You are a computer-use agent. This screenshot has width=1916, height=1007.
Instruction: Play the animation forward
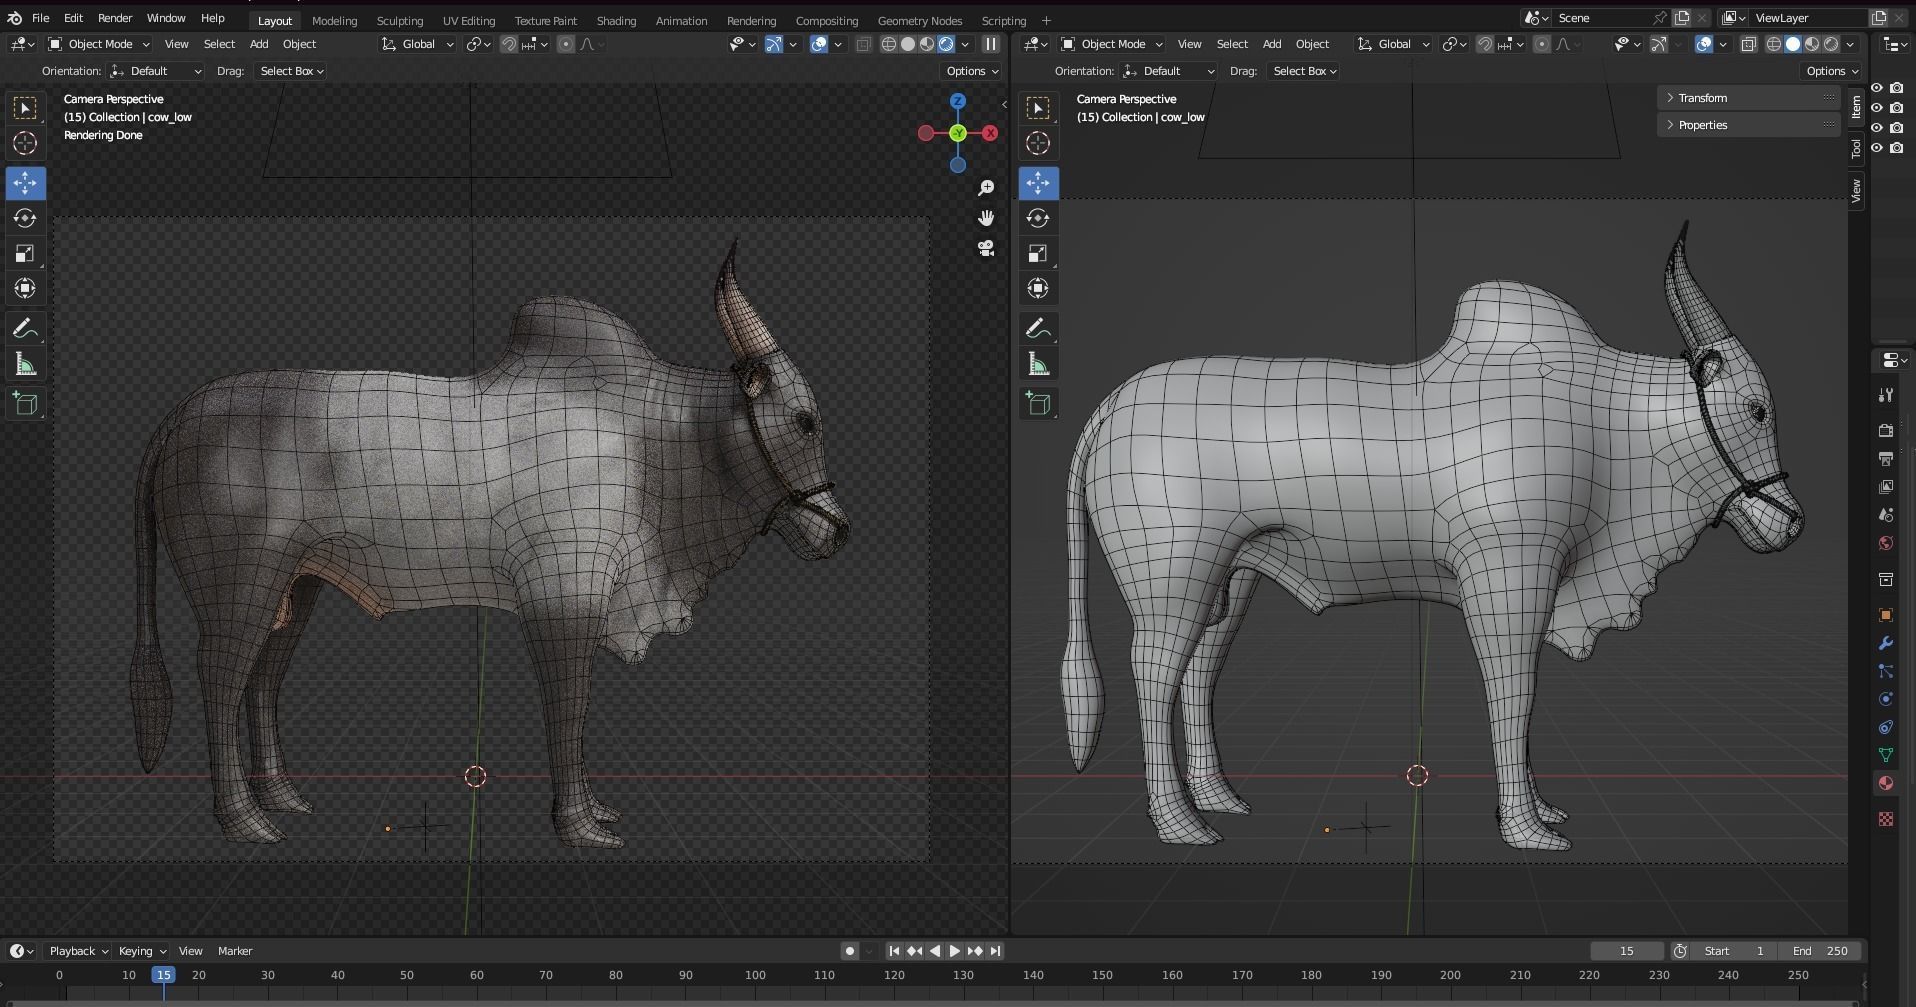point(954,951)
